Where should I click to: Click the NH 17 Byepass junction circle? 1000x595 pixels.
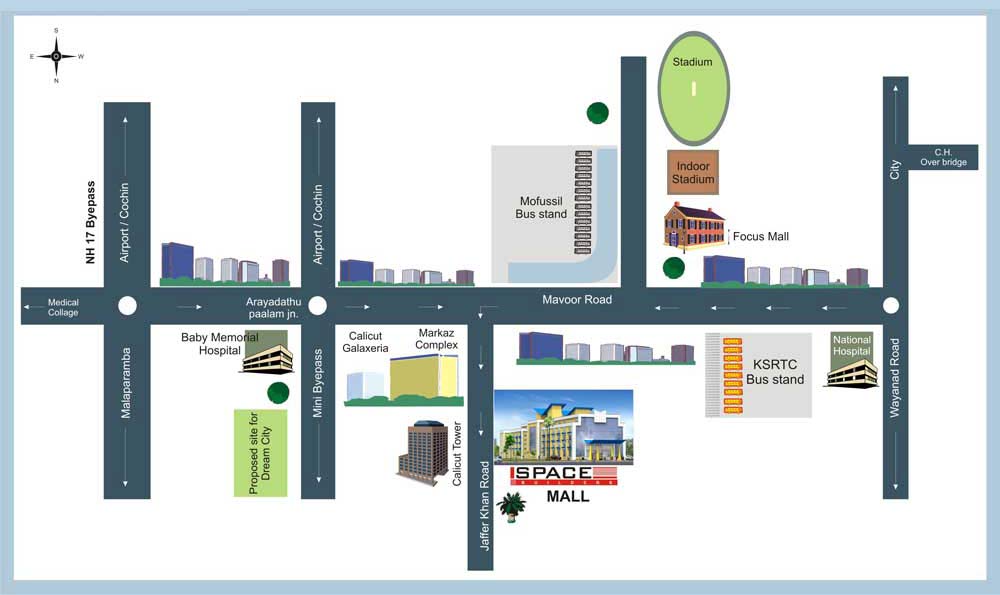(x=128, y=306)
